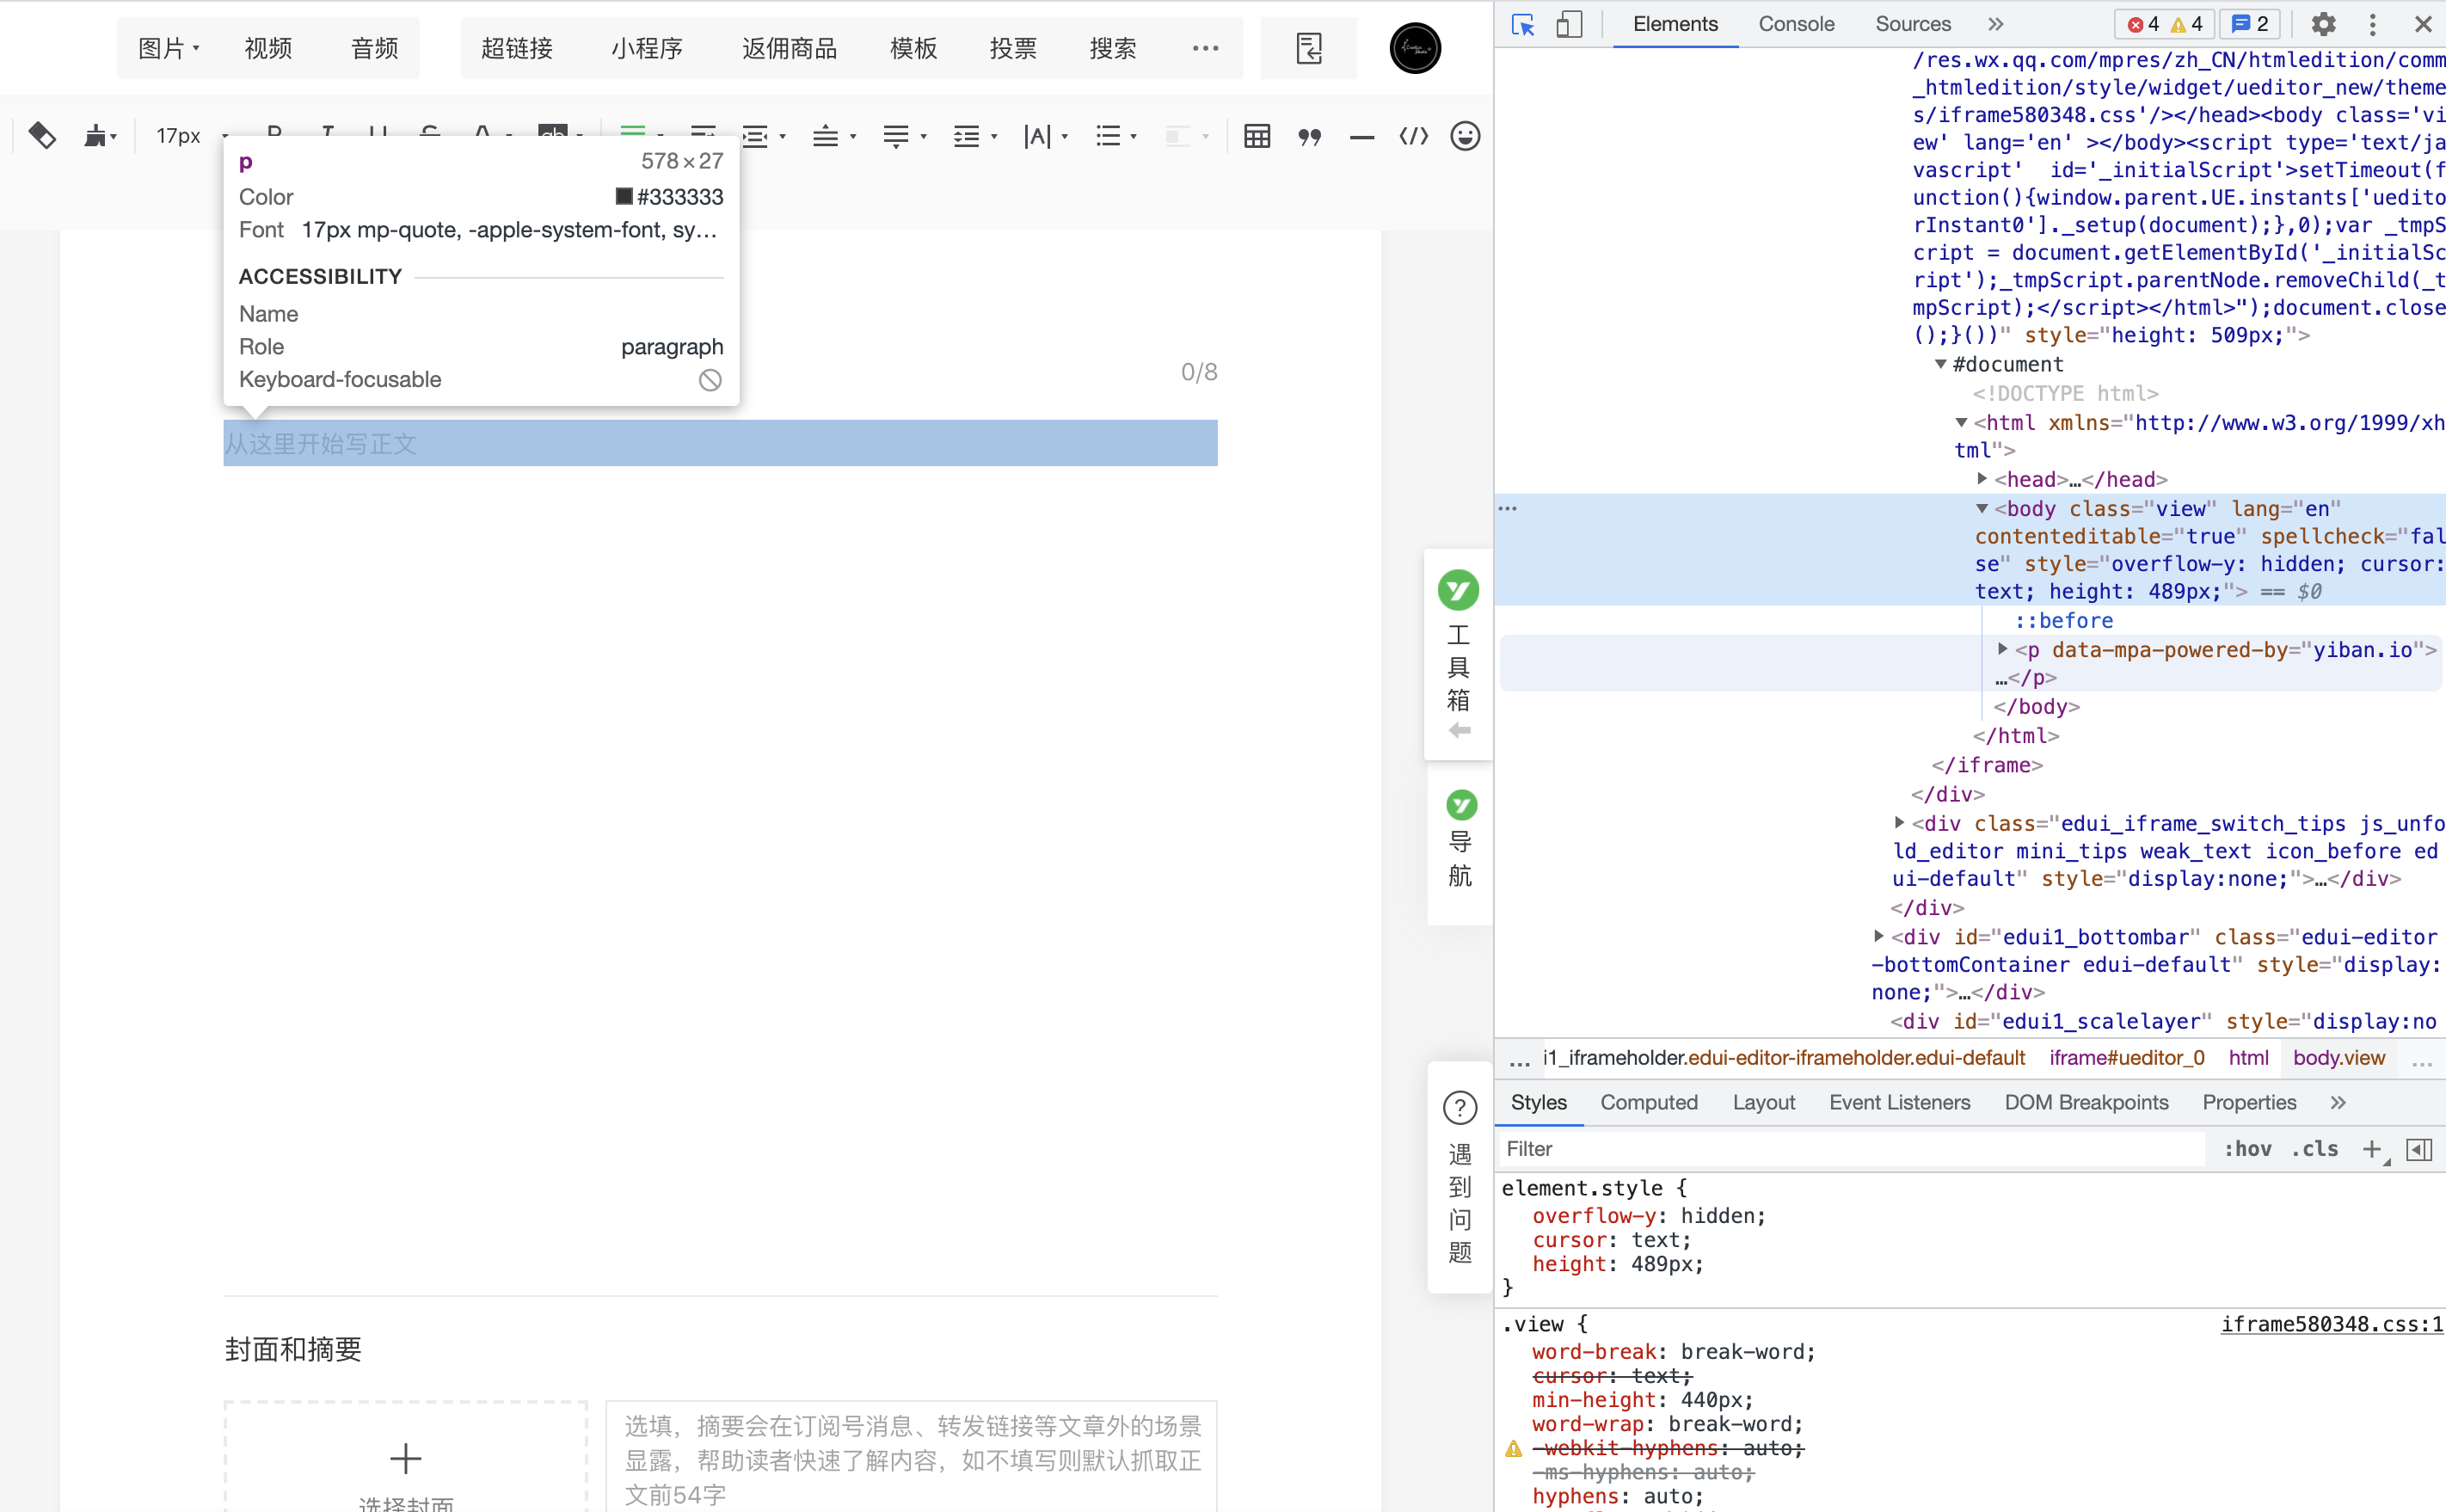Open the 工具箱 green toolbox icon

(1458, 590)
